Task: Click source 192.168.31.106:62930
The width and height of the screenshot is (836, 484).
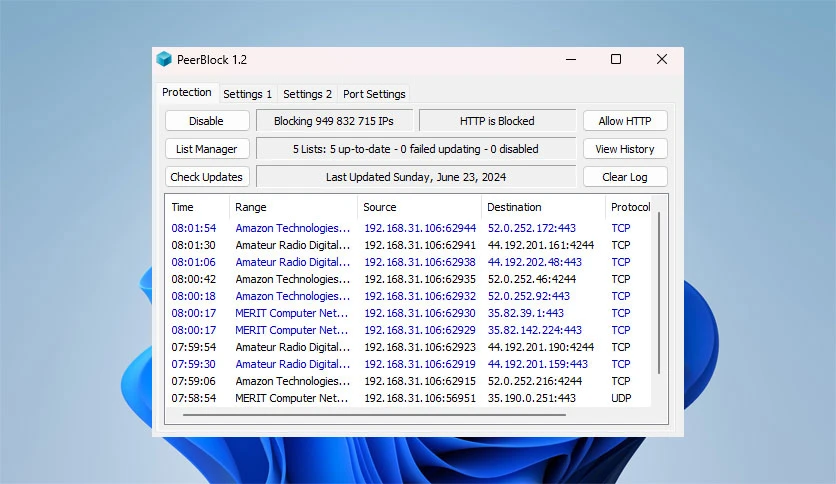Action: (x=420, y=313)
